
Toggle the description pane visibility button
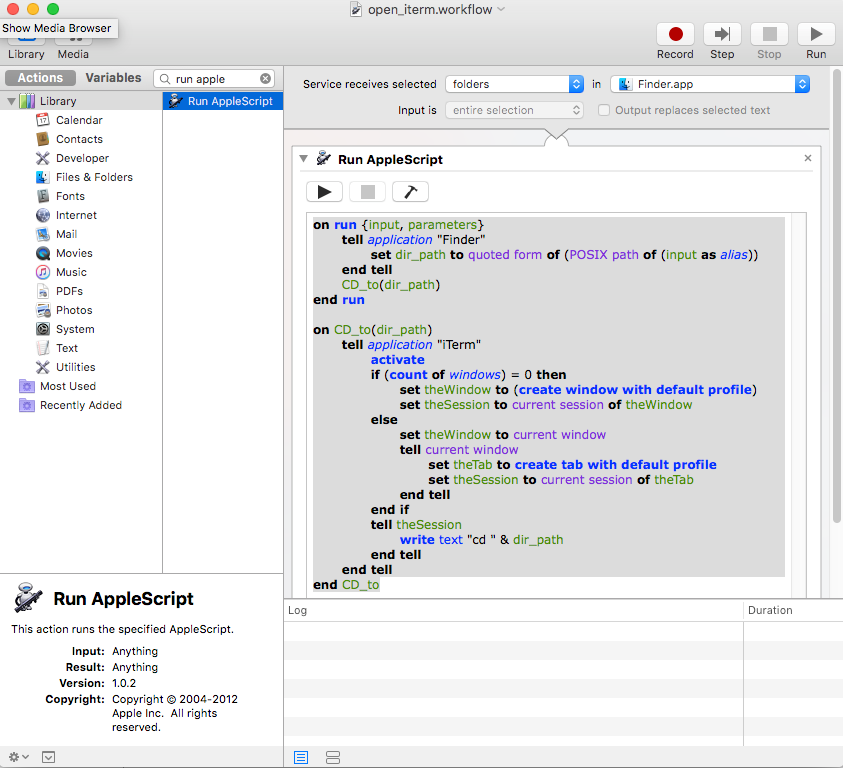pyautogui.click(x=48, y=757)
